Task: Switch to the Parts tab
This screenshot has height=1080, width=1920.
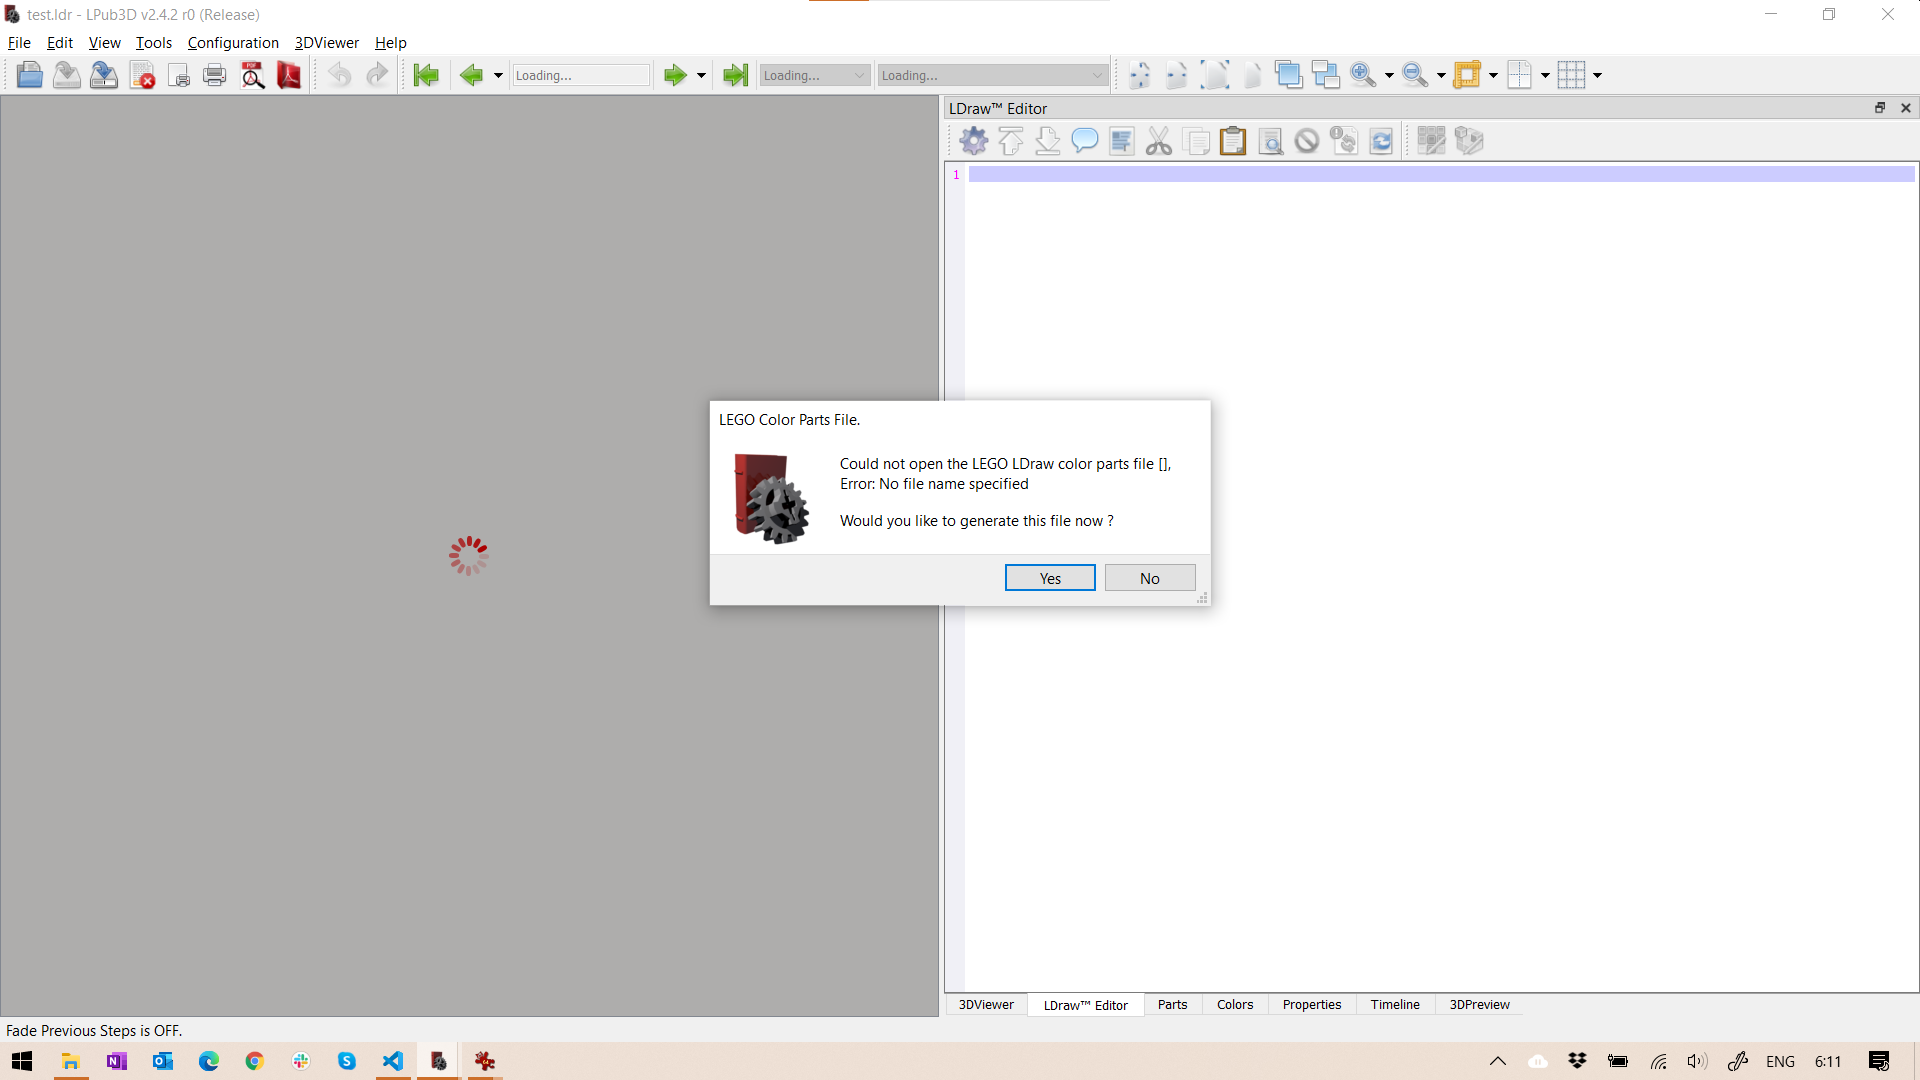Action: [1172, 1005]
